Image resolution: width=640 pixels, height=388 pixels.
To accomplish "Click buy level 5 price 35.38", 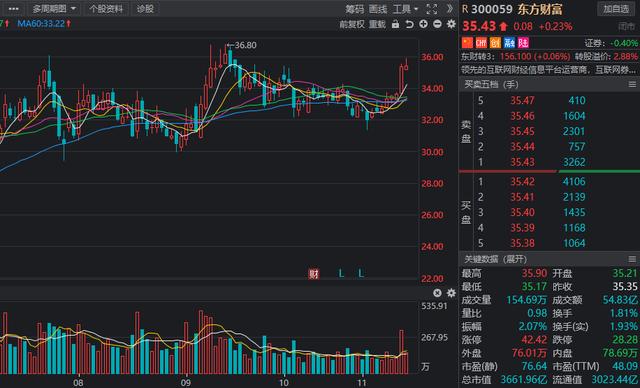I will [522, 243].
